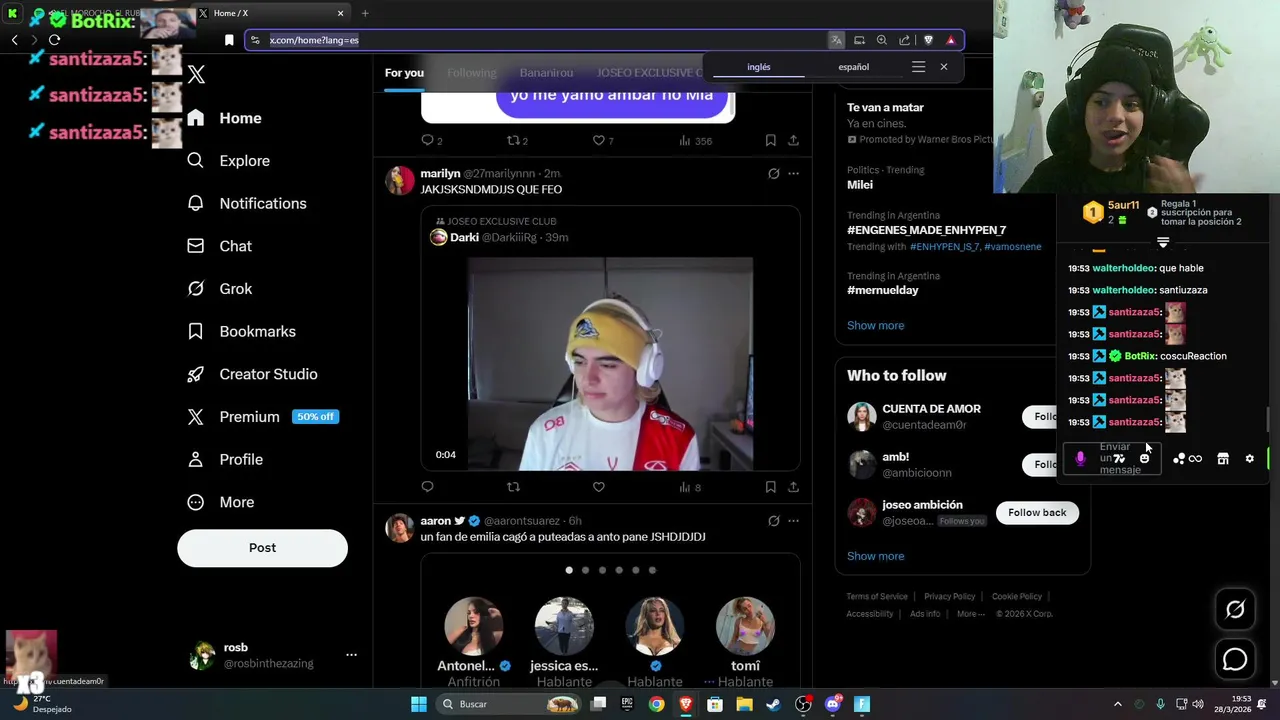
Task: Click Grok icon on marilyn's post
Action: (x=773, y=173)
